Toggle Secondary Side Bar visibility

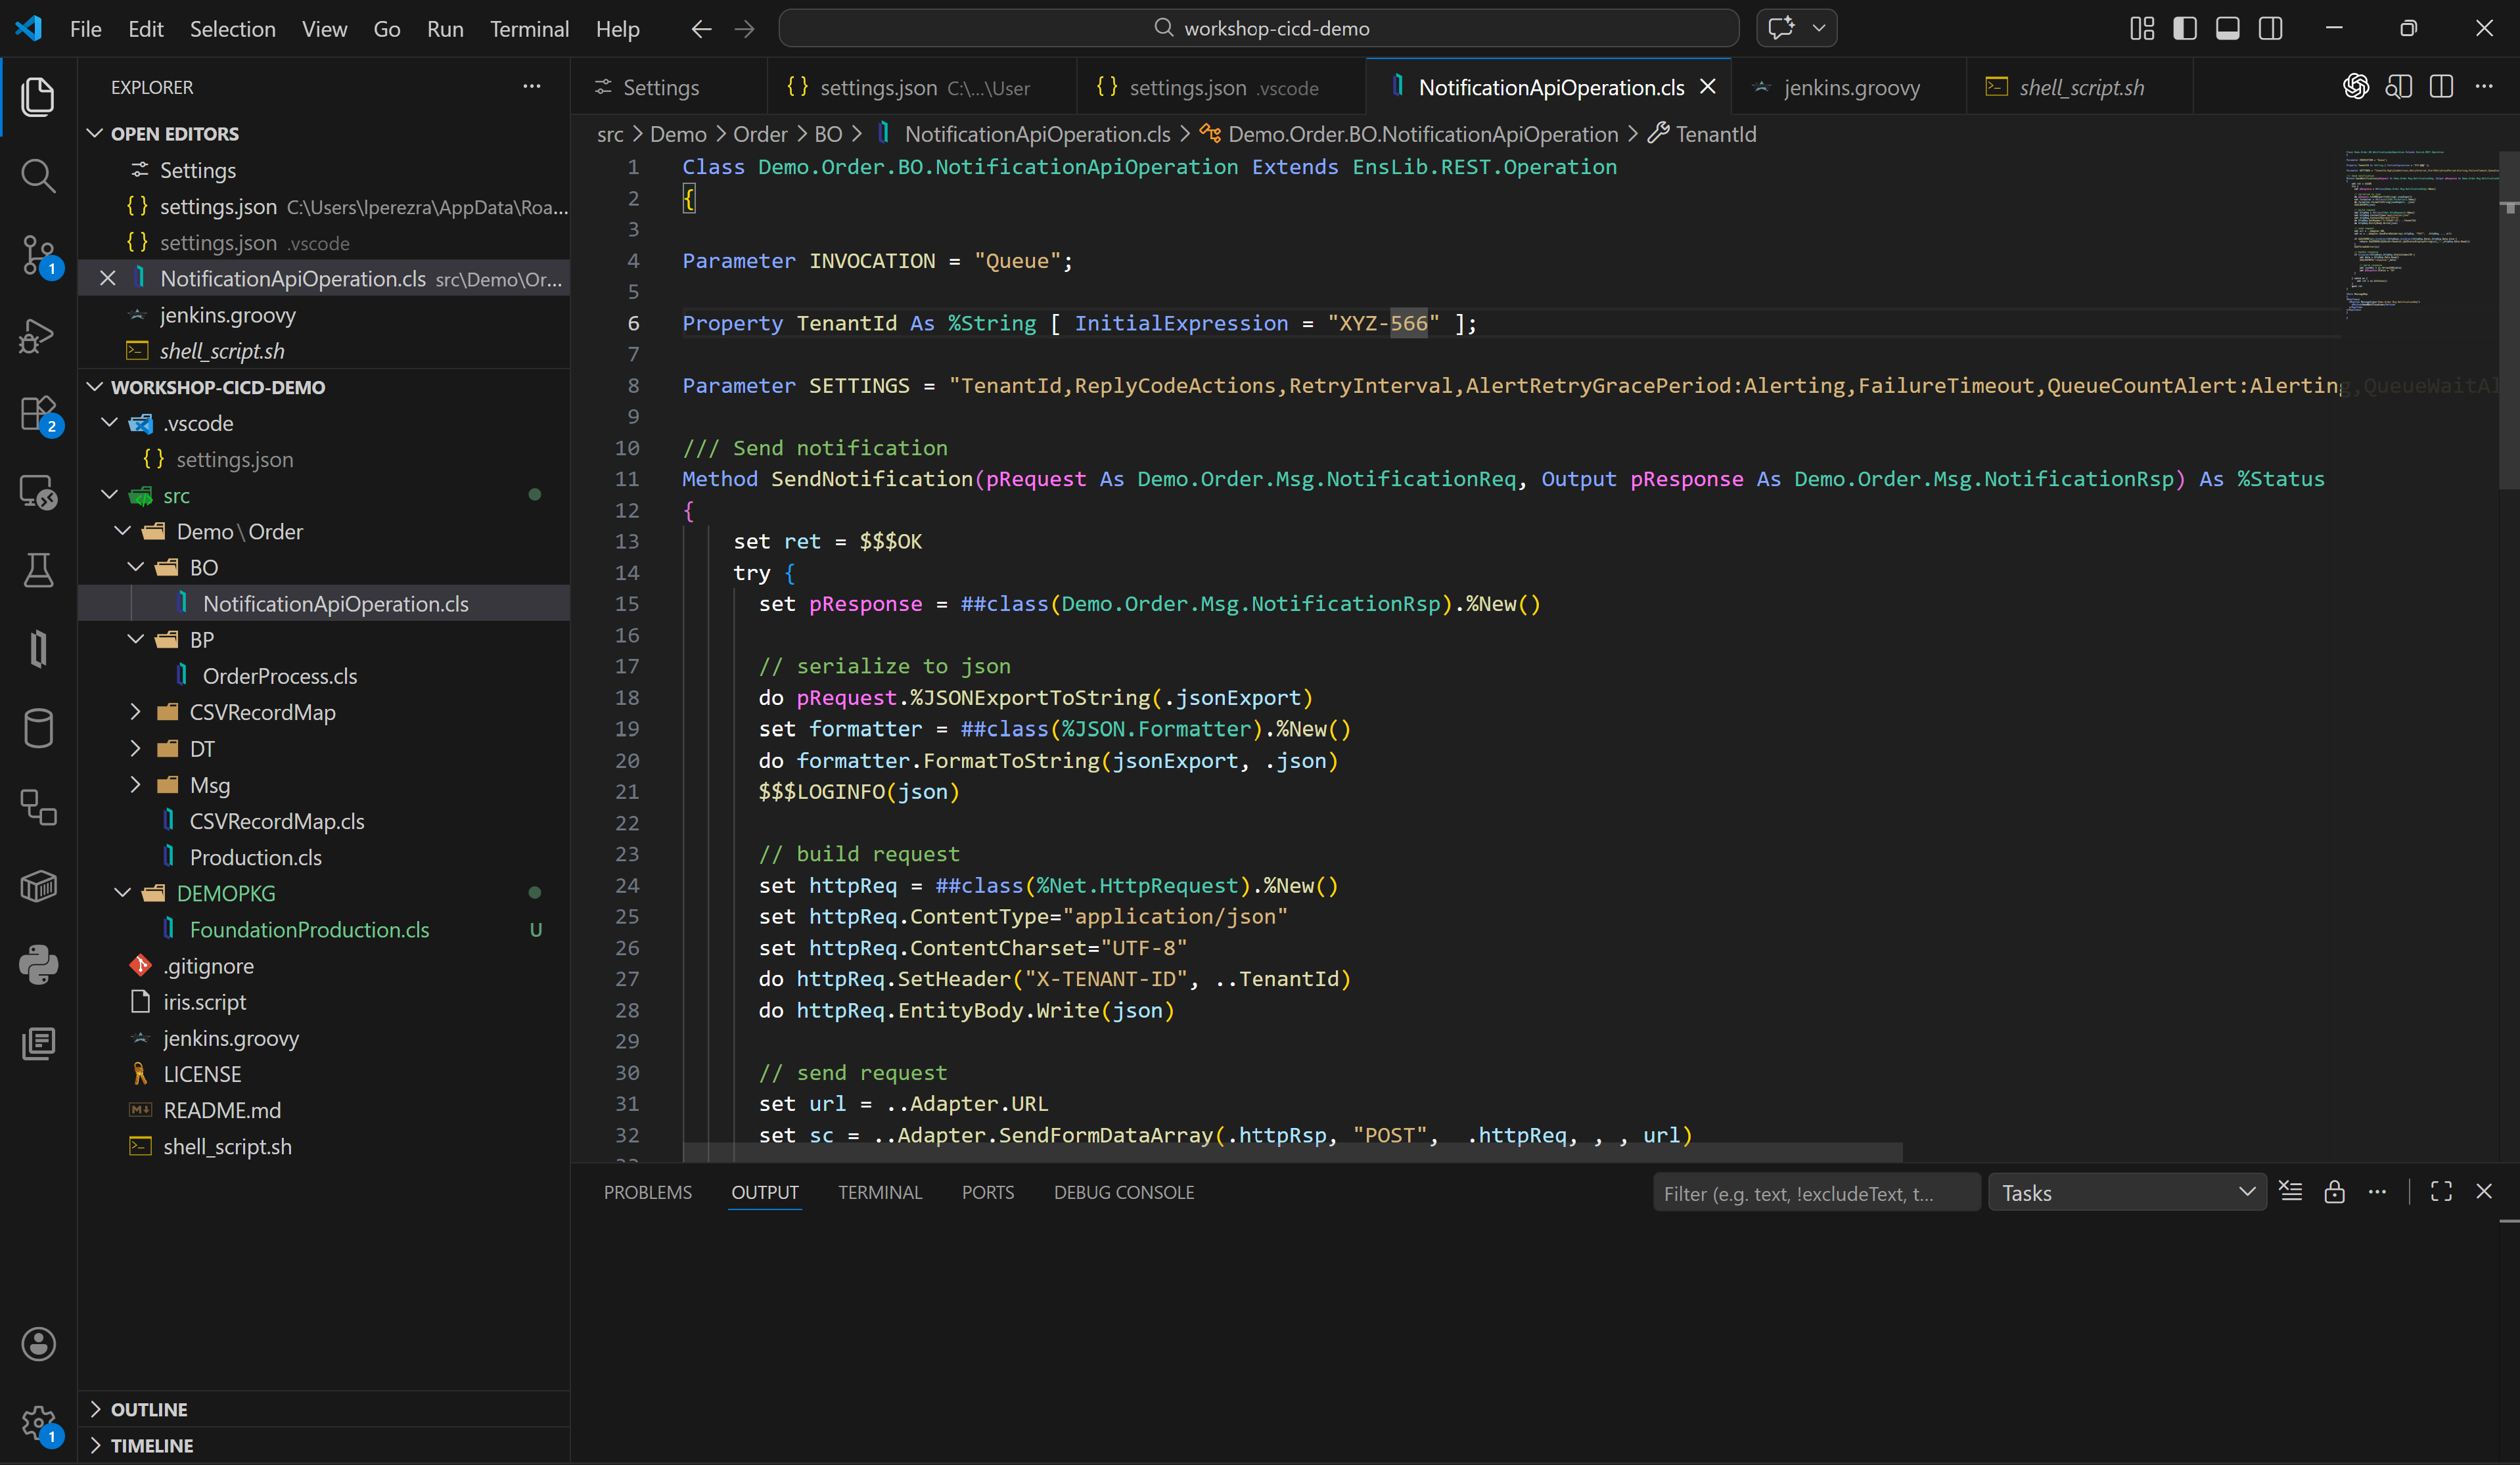[x=2271, y=29]
